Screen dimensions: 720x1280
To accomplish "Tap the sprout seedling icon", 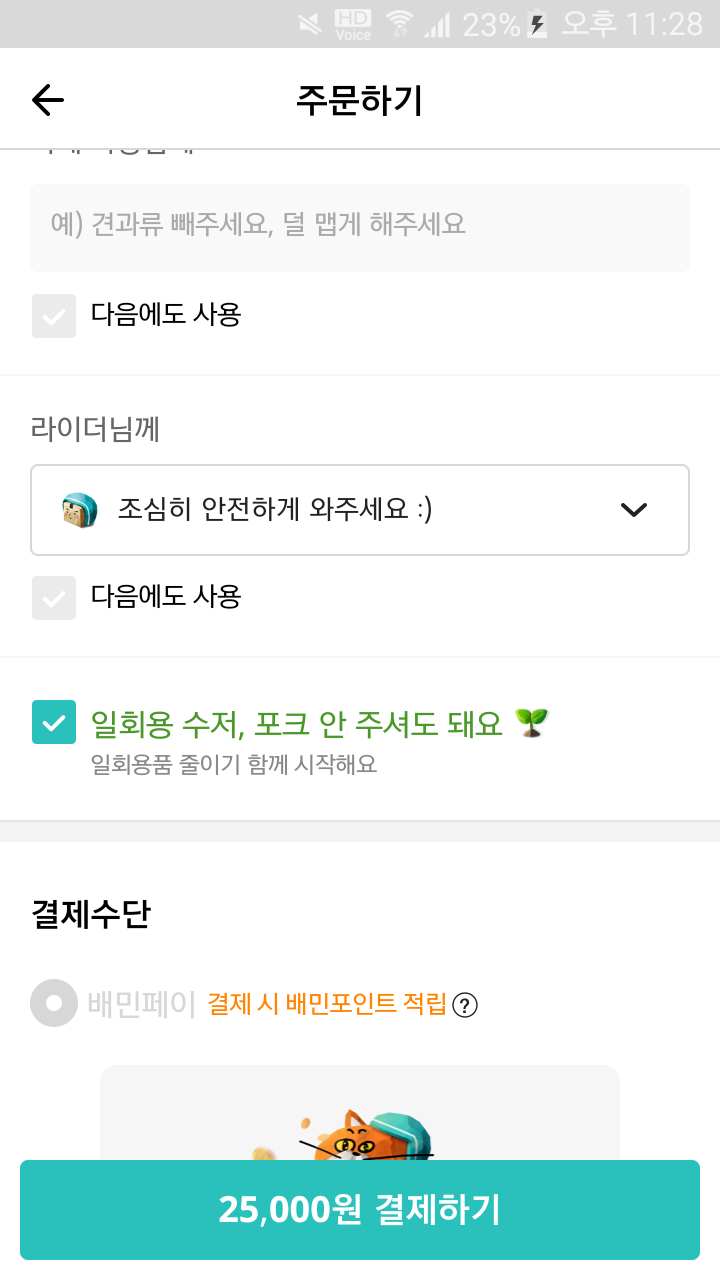I will click(x=531, y=722).
